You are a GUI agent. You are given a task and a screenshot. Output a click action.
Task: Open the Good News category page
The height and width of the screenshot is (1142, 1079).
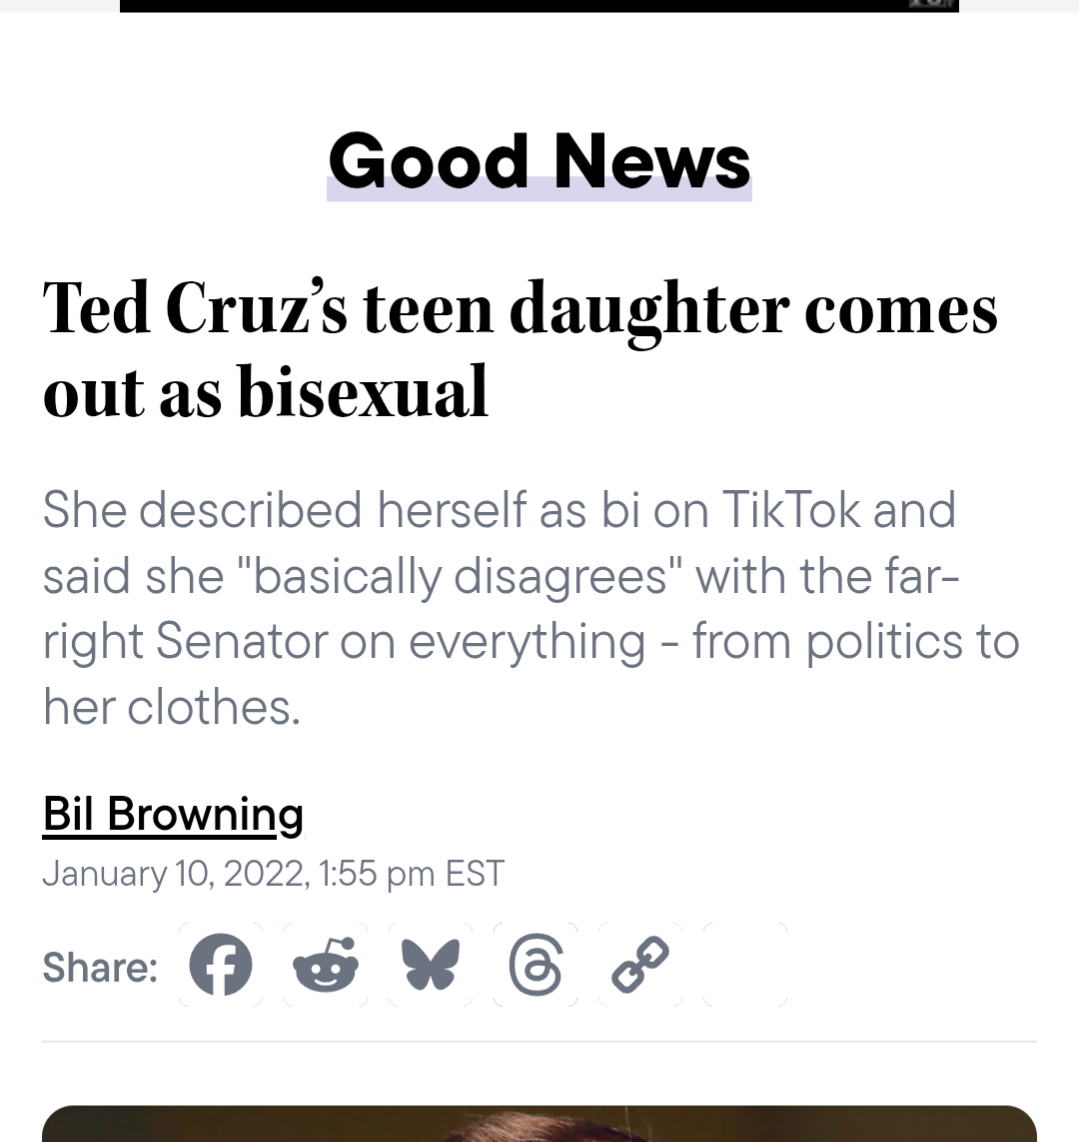coord(539,162)
